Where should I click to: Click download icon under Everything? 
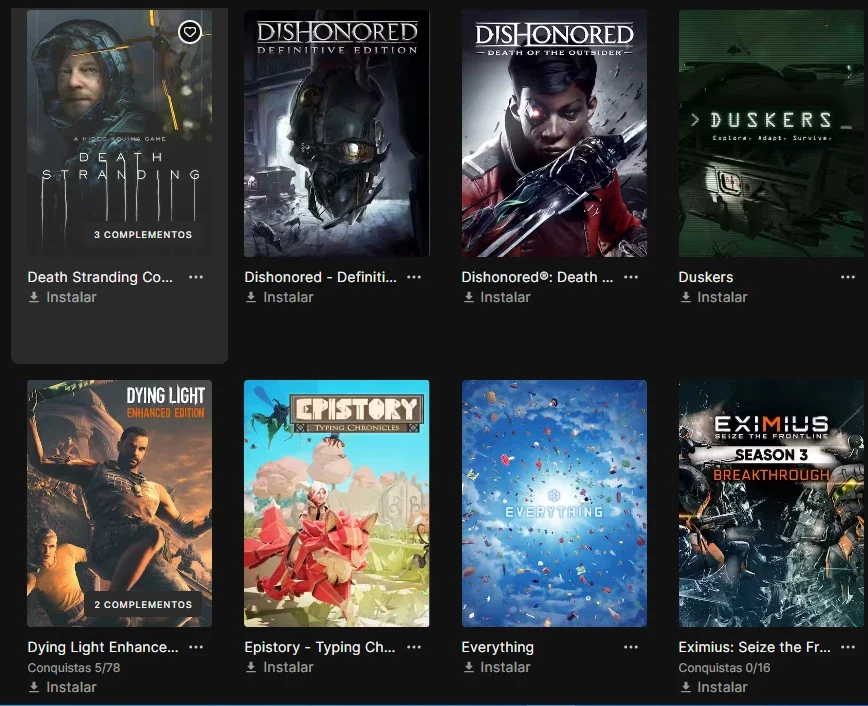coord(468,667)
